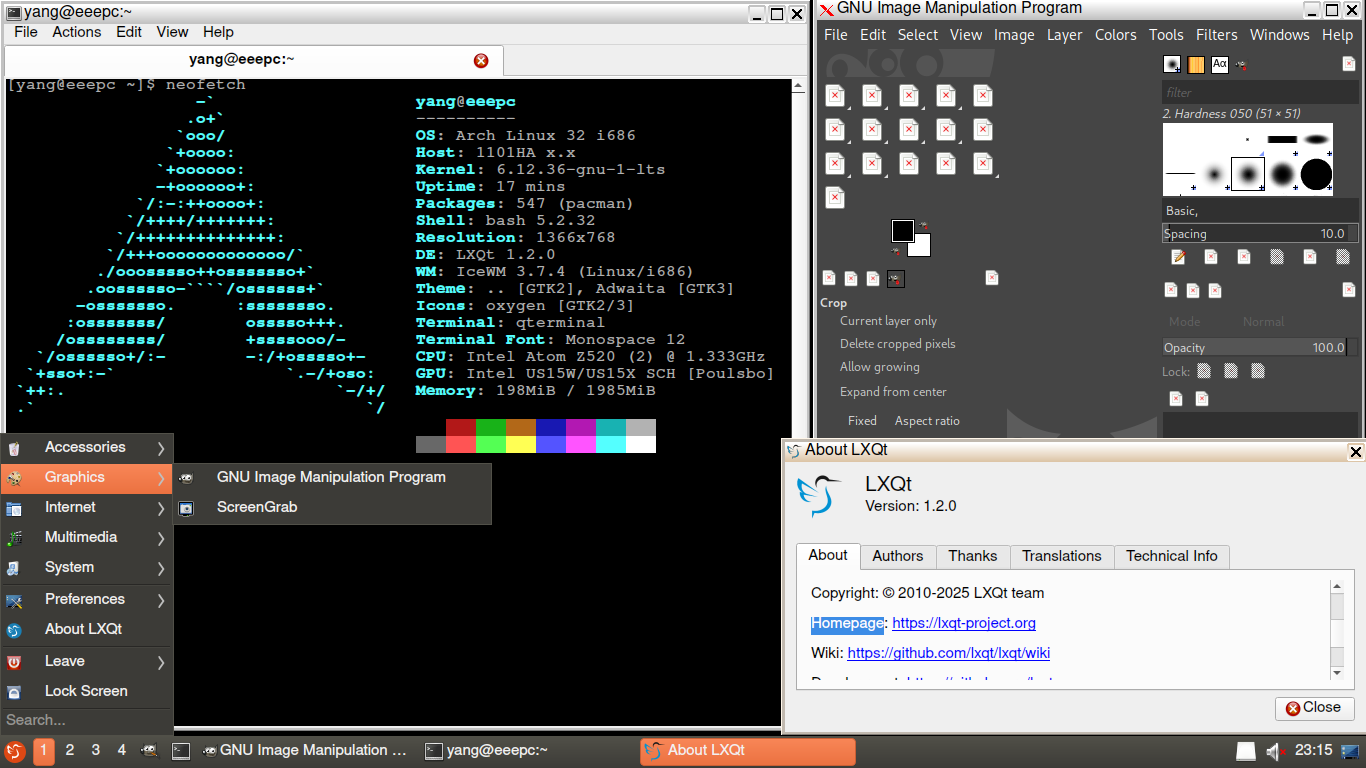Expand the Accessories submenu
The width and height of the screenshot is (1366, 768).
(87, 448)
